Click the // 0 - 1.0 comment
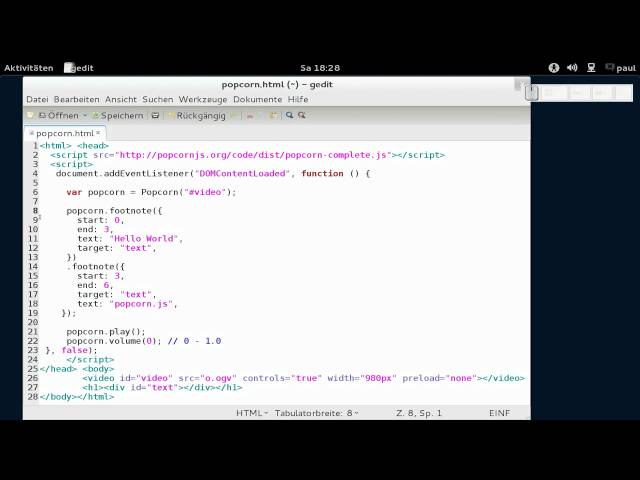This screenshot has height=480, width=640. [194, 341]
